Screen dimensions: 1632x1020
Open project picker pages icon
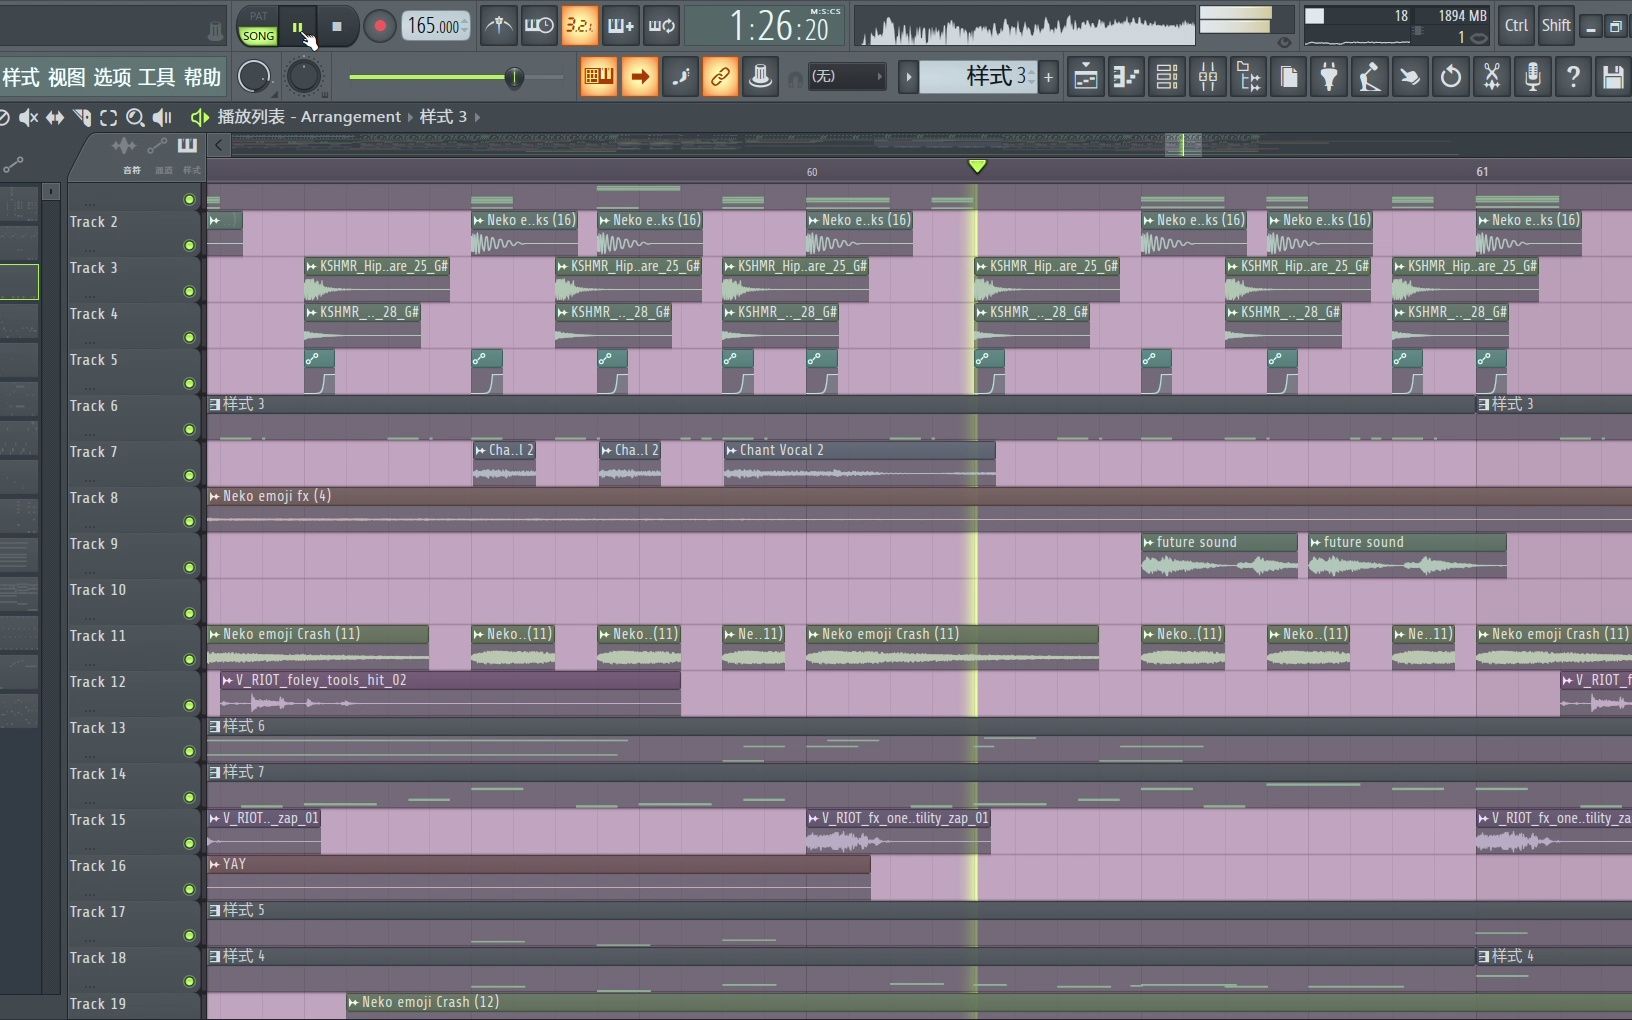tap(1289, 77)
